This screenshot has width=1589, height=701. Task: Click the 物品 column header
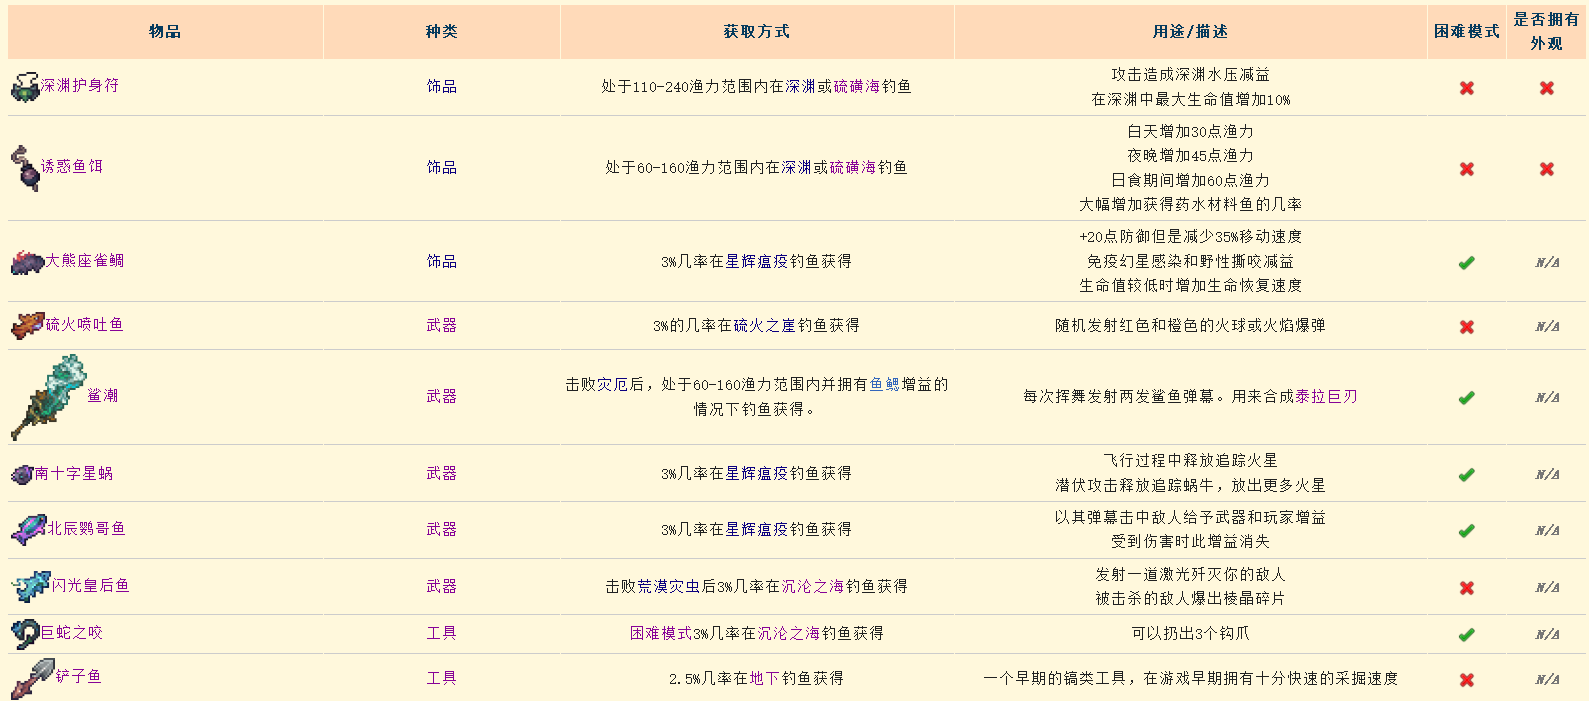pyautogui.click(x=165, y=32)
